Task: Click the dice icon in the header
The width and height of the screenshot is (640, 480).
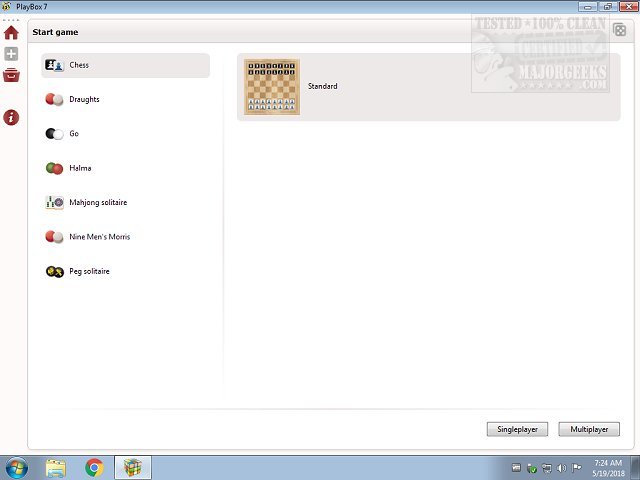Action: [619, 30]
